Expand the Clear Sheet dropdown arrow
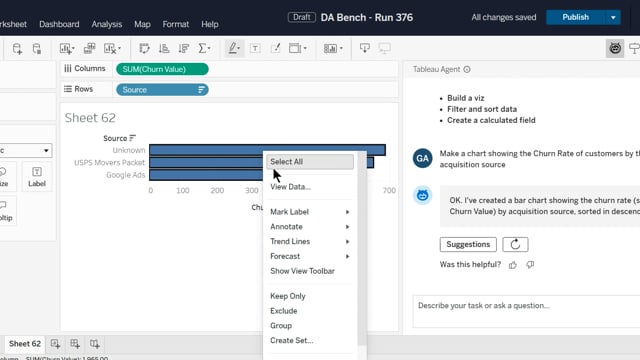Image resolution: width=640 pixels, height=360 pixels. click(x=119, y=49)
